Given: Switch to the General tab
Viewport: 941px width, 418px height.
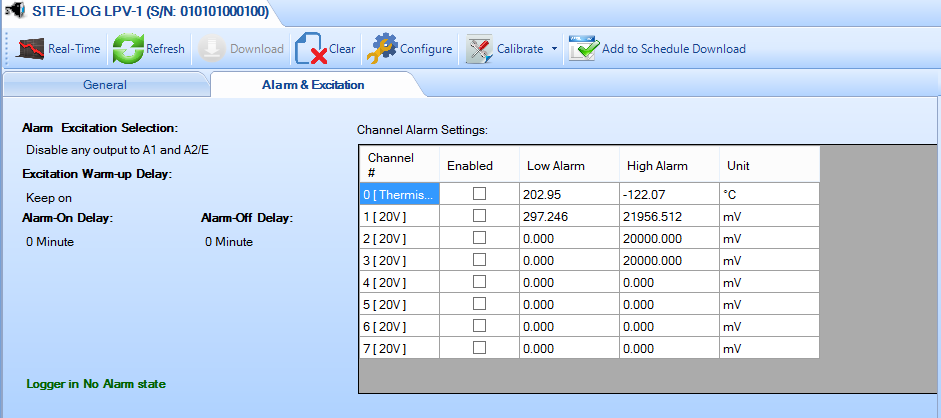Looking at the screenshot, I should click(104, 85).
